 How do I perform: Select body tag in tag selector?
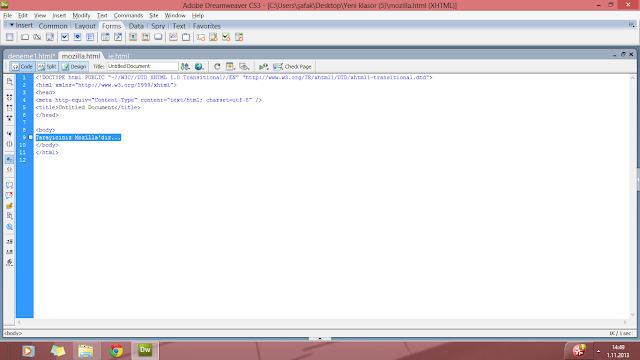(13, 333)
